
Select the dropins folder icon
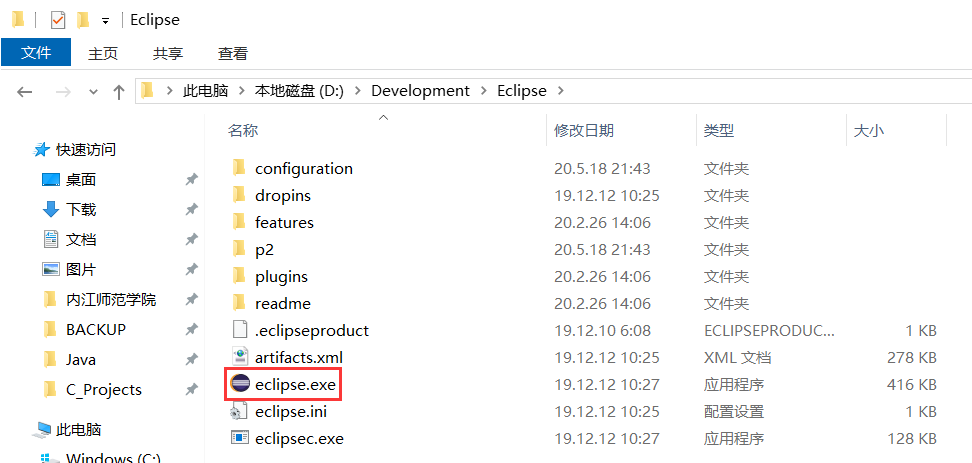239,195
